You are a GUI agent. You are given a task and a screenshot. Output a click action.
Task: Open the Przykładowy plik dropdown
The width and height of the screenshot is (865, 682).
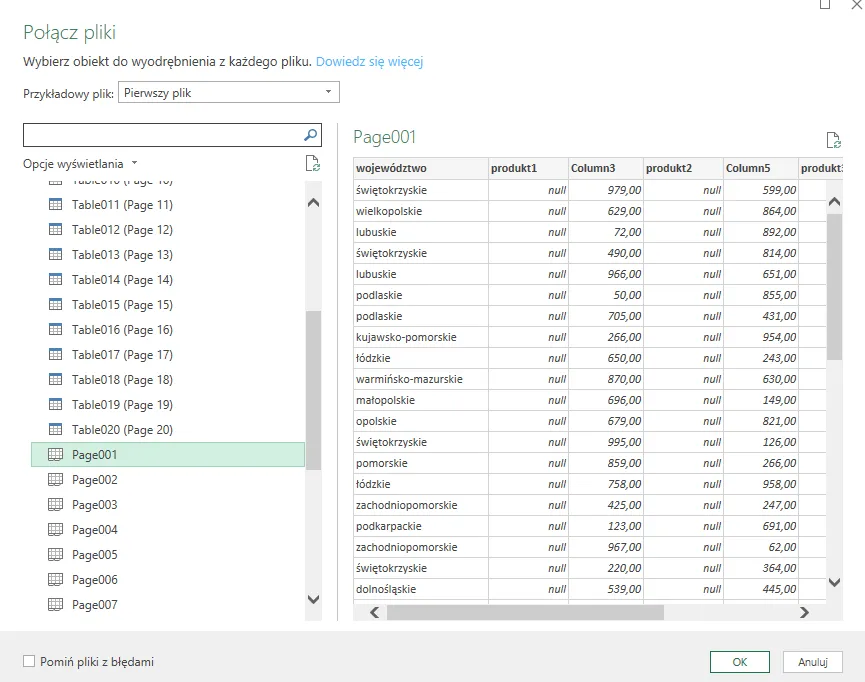[228, 93]
